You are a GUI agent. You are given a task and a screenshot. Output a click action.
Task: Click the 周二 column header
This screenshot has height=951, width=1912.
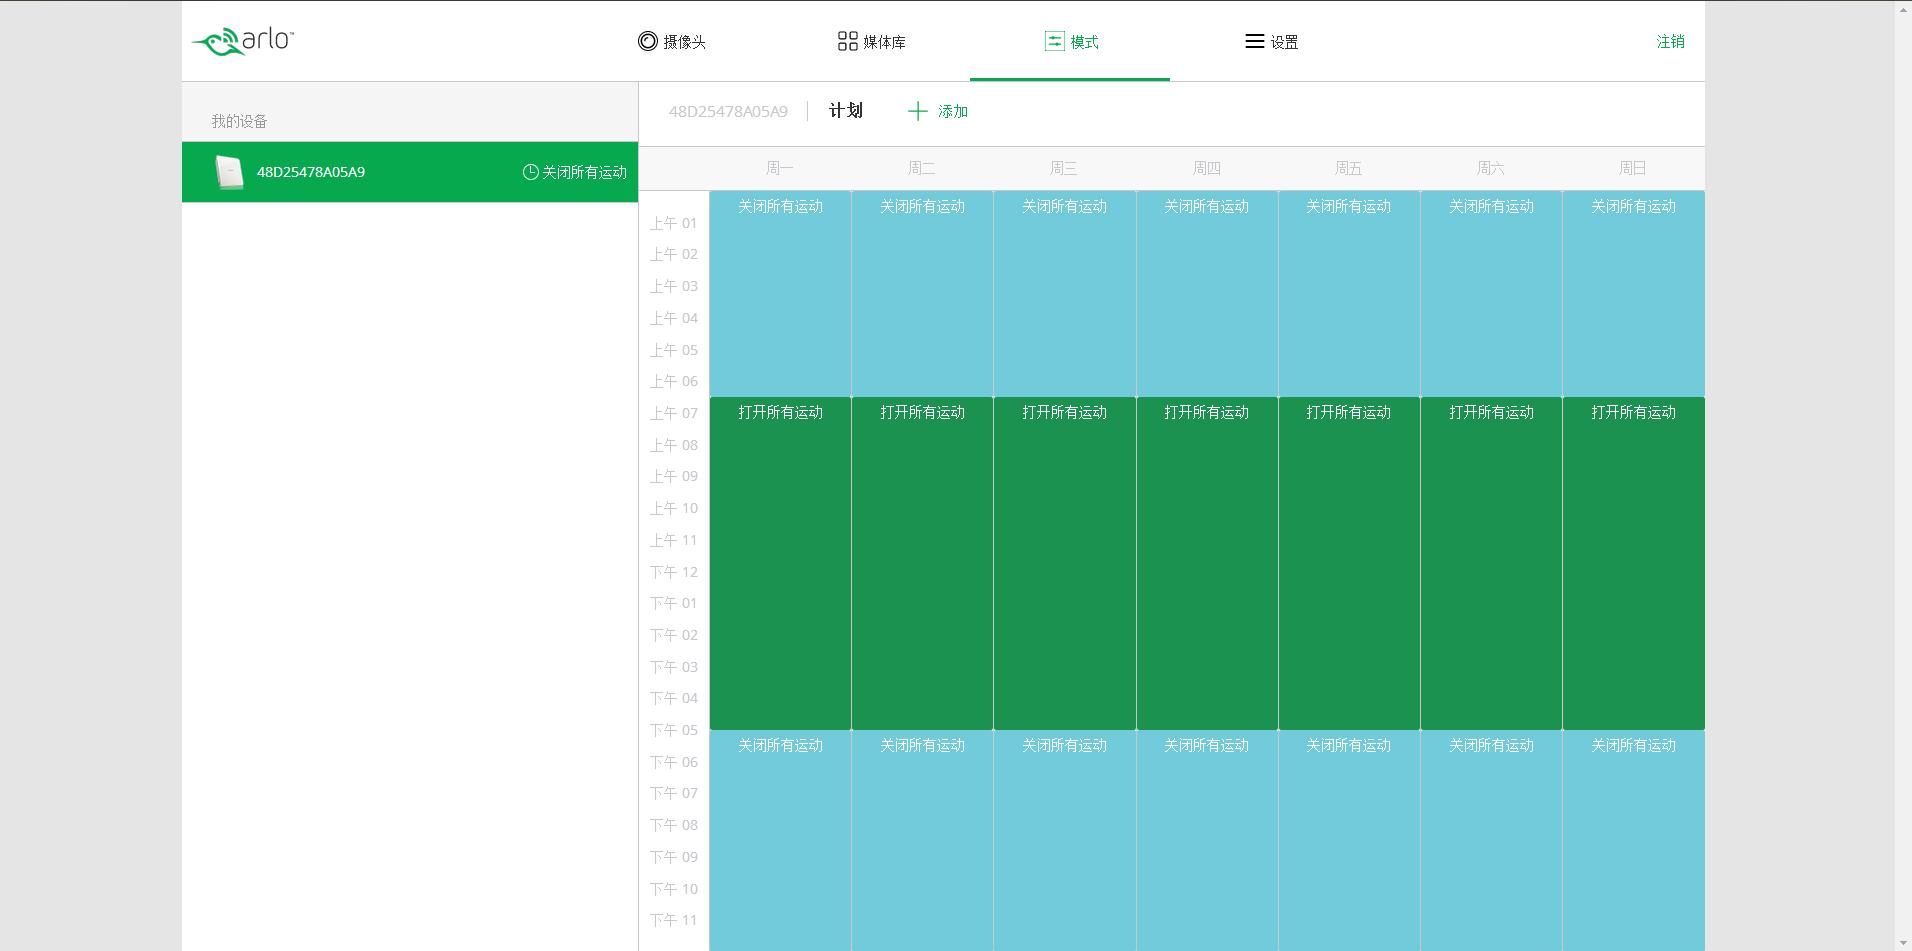[x=922, y=168]
